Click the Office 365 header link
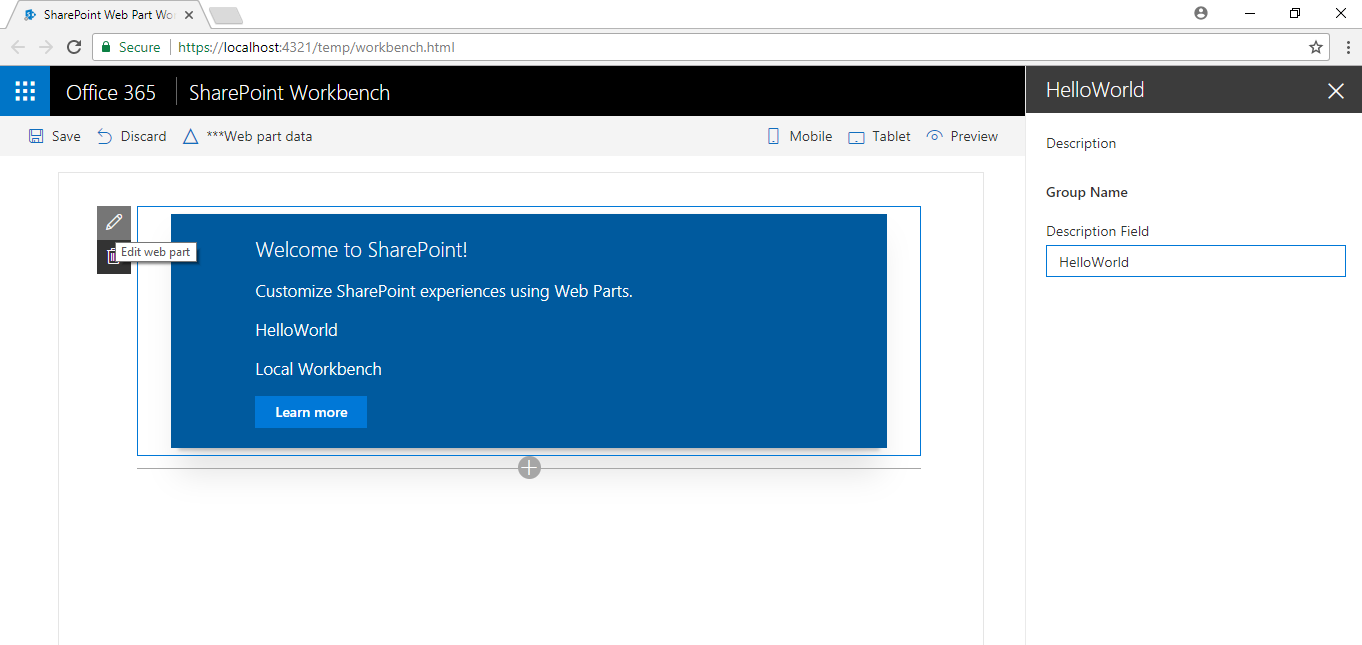This screenshot has width=1362, height=645. (x=111, y=93)
